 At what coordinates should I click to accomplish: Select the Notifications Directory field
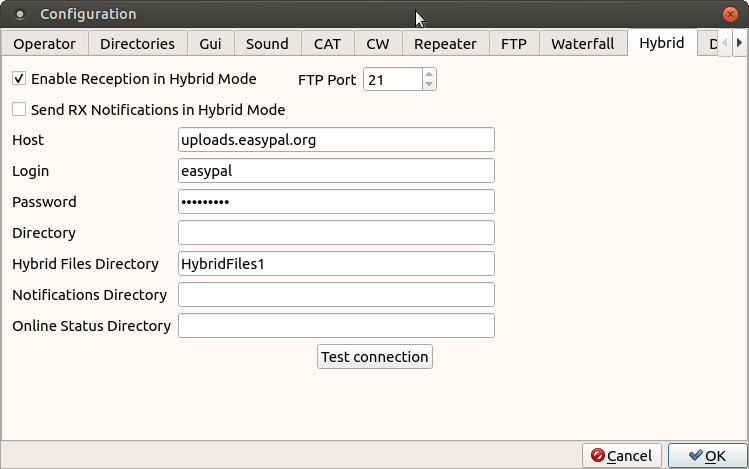(x=336, y=295)
